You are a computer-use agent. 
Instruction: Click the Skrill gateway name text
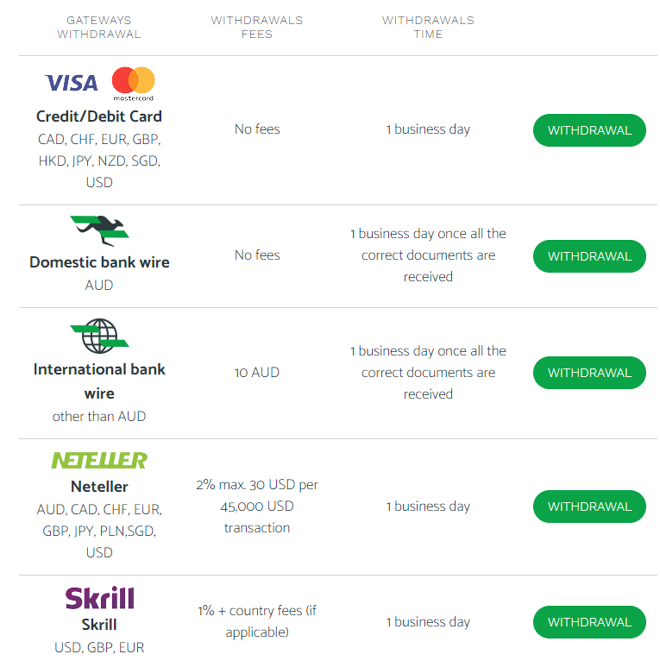coord(99,625)
